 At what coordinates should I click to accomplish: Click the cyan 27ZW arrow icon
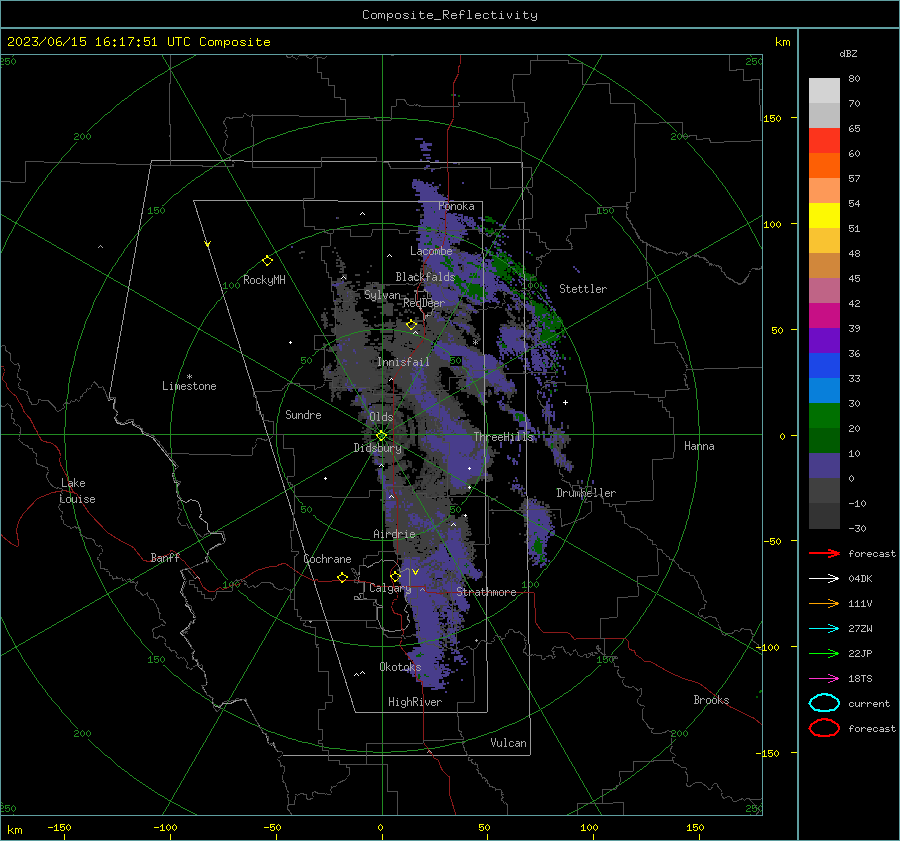(824, 628)
